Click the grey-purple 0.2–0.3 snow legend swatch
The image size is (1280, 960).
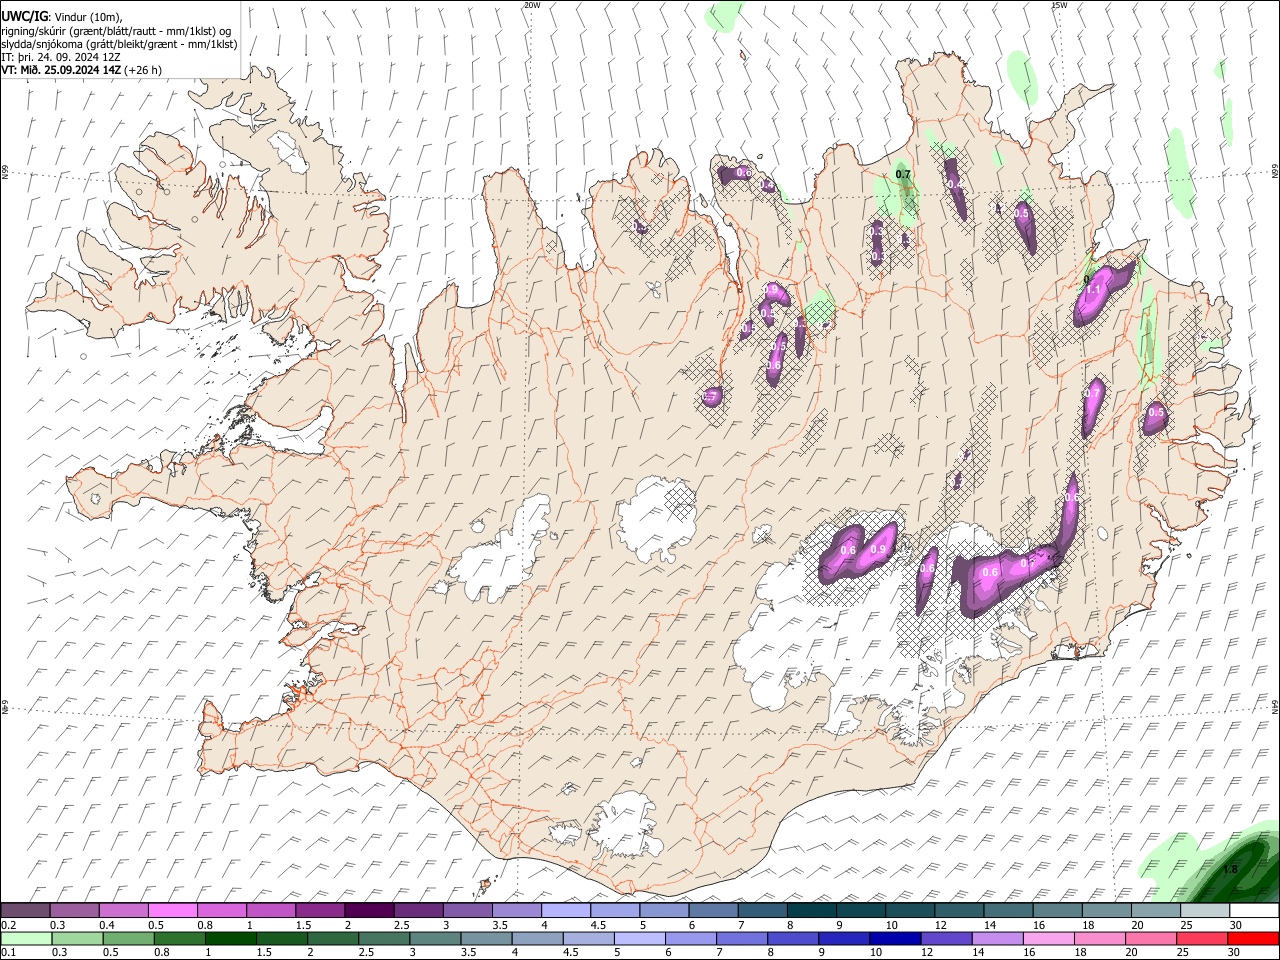tap(25, 911)
